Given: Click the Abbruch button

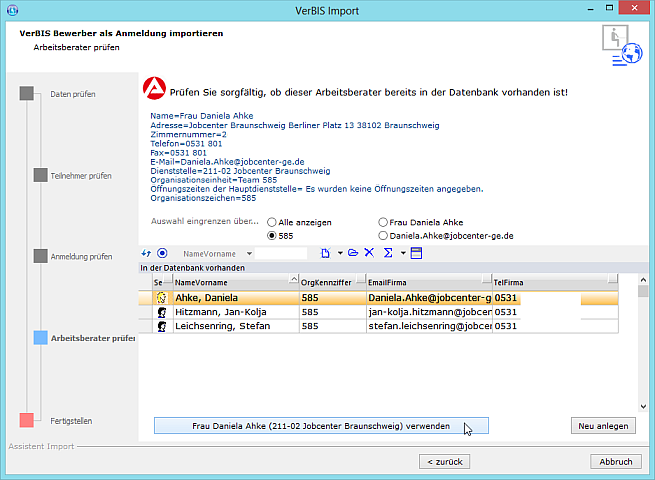Looking at the screenshot, I should [x=616, y=462].
